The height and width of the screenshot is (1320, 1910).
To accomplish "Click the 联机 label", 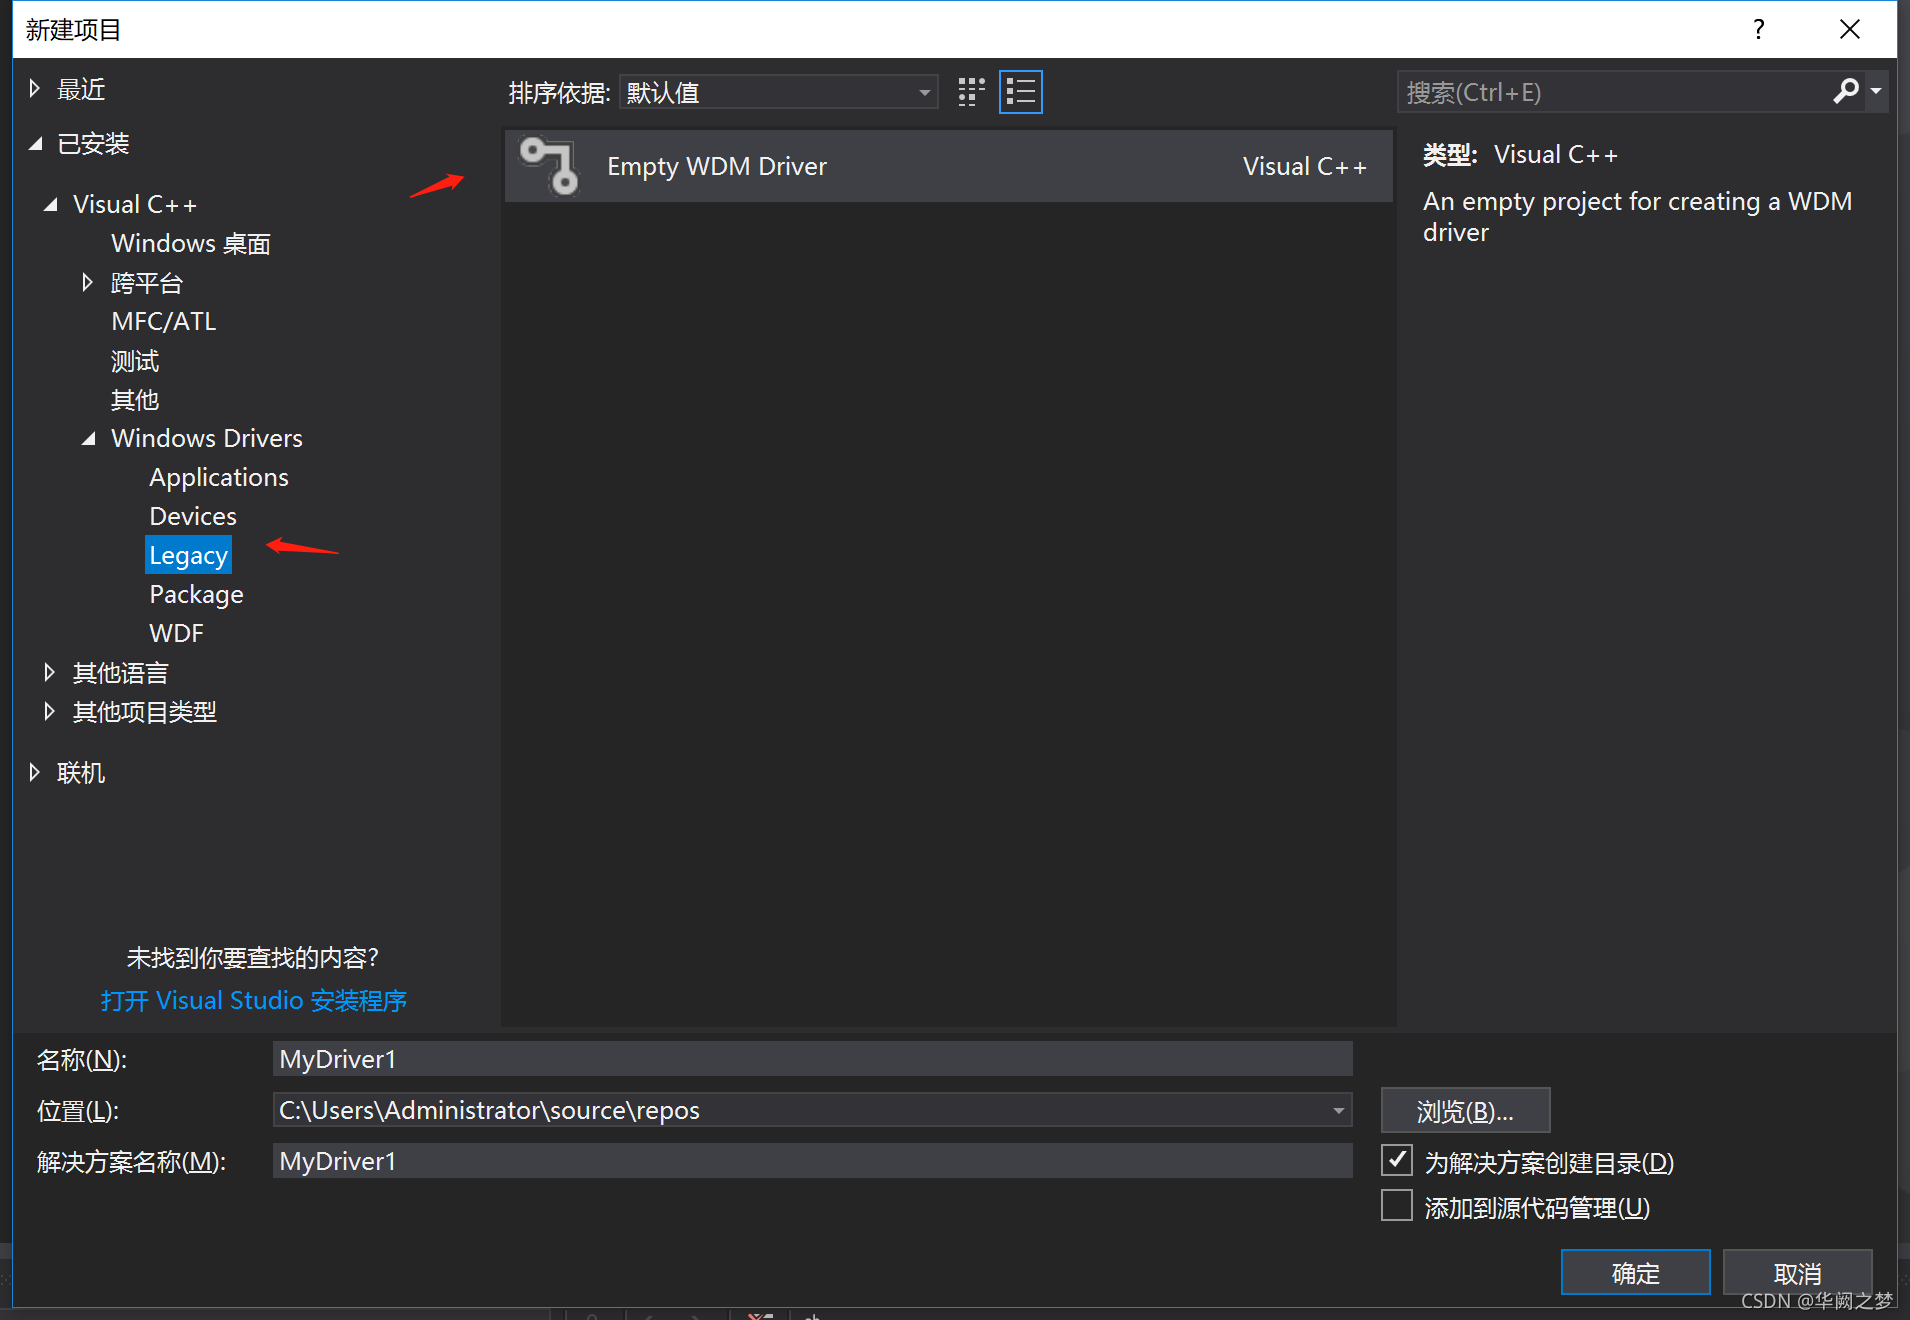I will pyautogui.click(x=81, y=772).
